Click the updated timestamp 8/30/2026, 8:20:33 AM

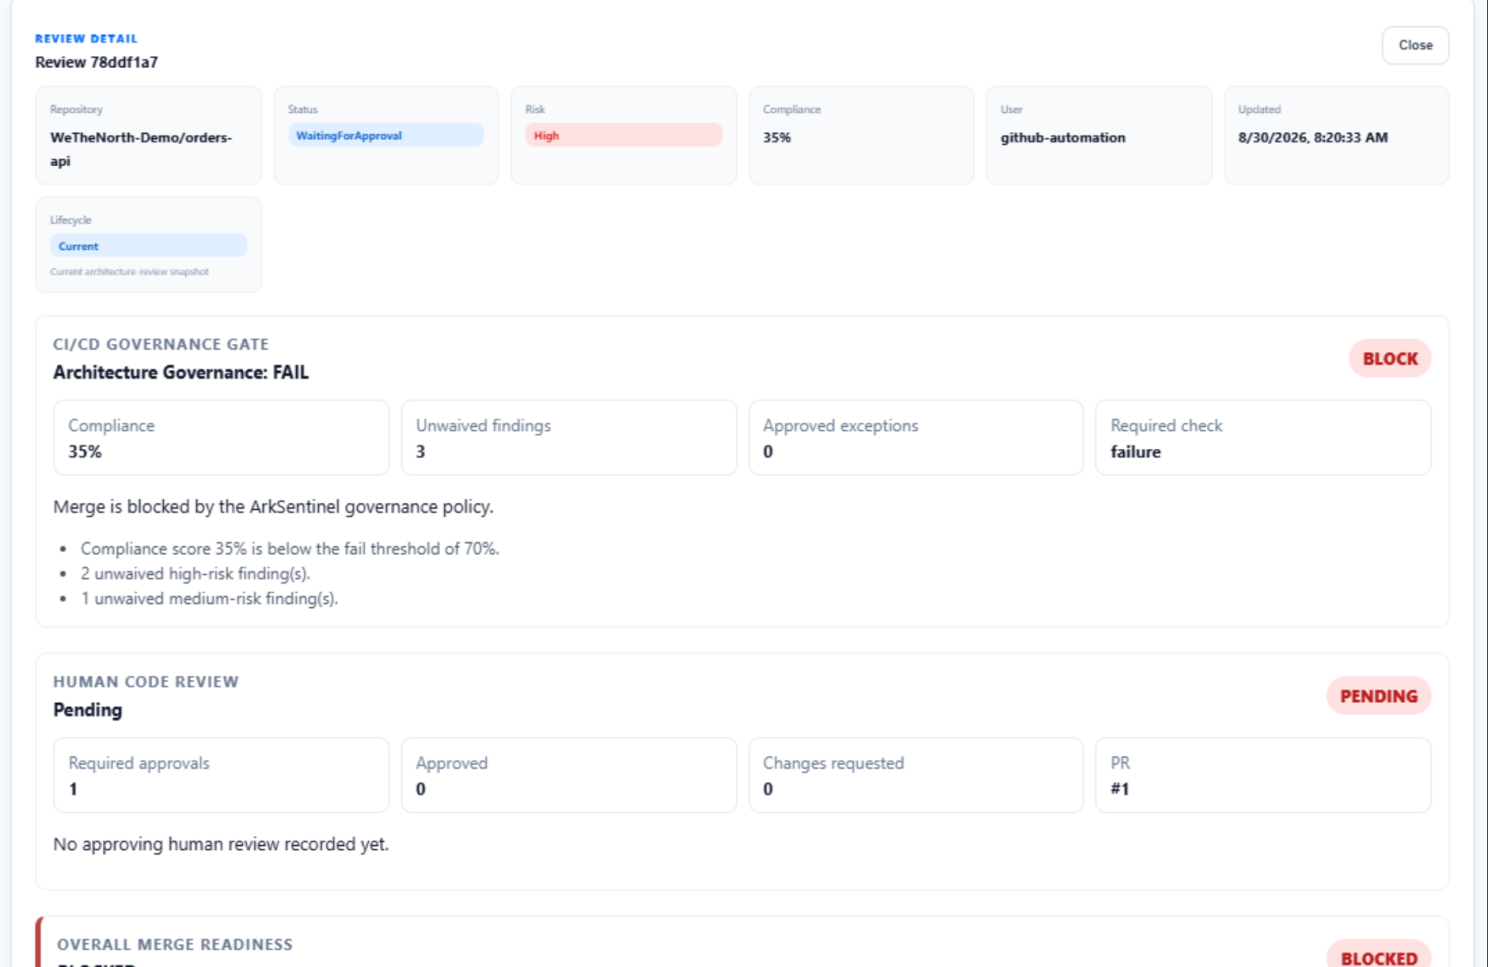pos(1313,138)
